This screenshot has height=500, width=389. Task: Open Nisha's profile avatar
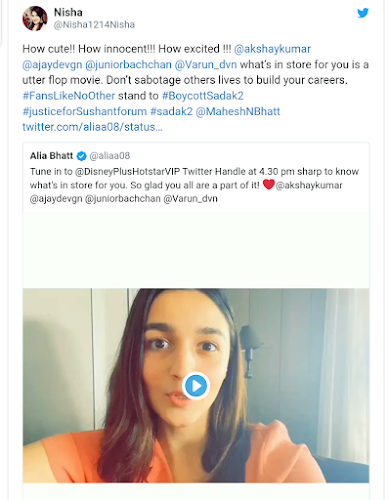(35, 18)
